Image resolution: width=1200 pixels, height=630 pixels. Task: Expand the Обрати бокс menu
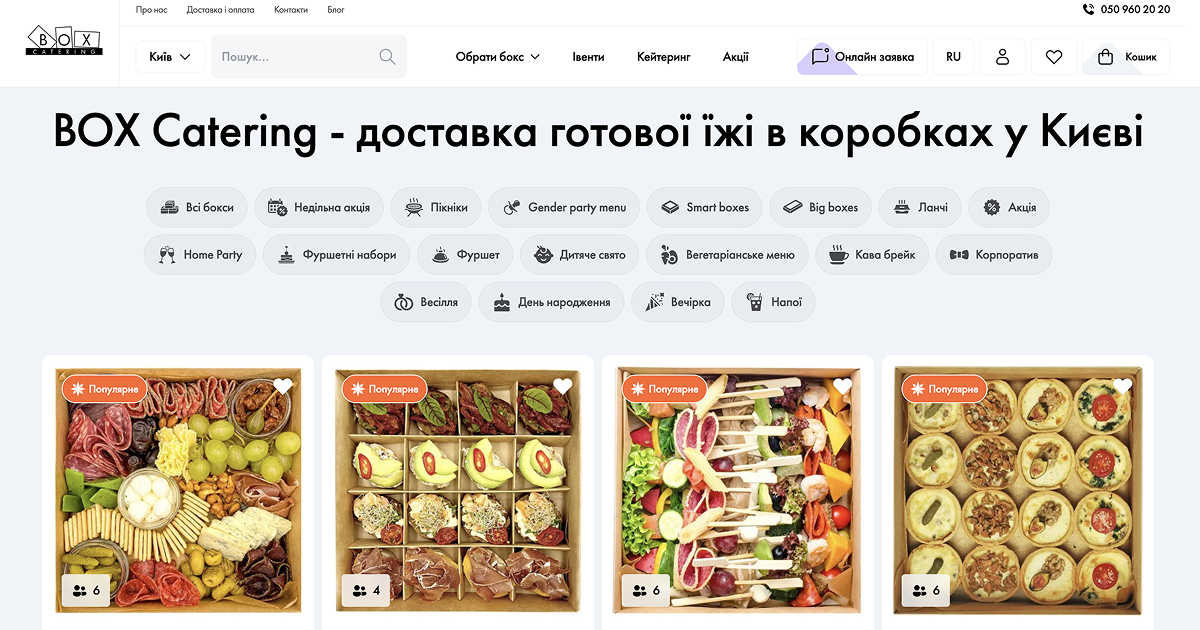[x=497, y=57]
